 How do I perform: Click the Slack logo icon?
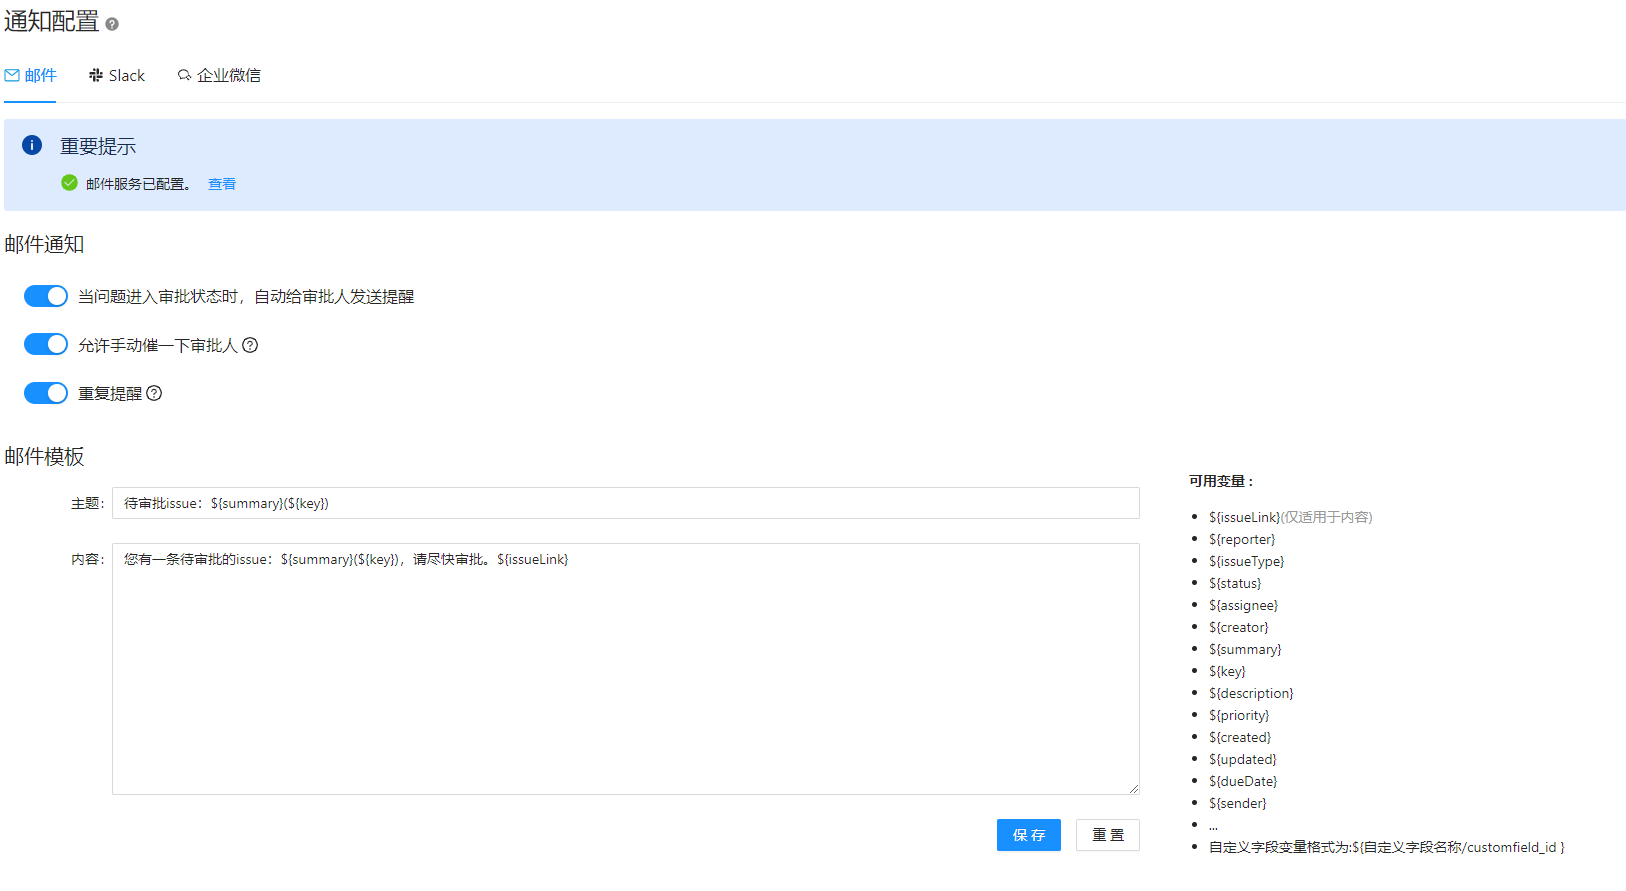(x=96, y=75)
